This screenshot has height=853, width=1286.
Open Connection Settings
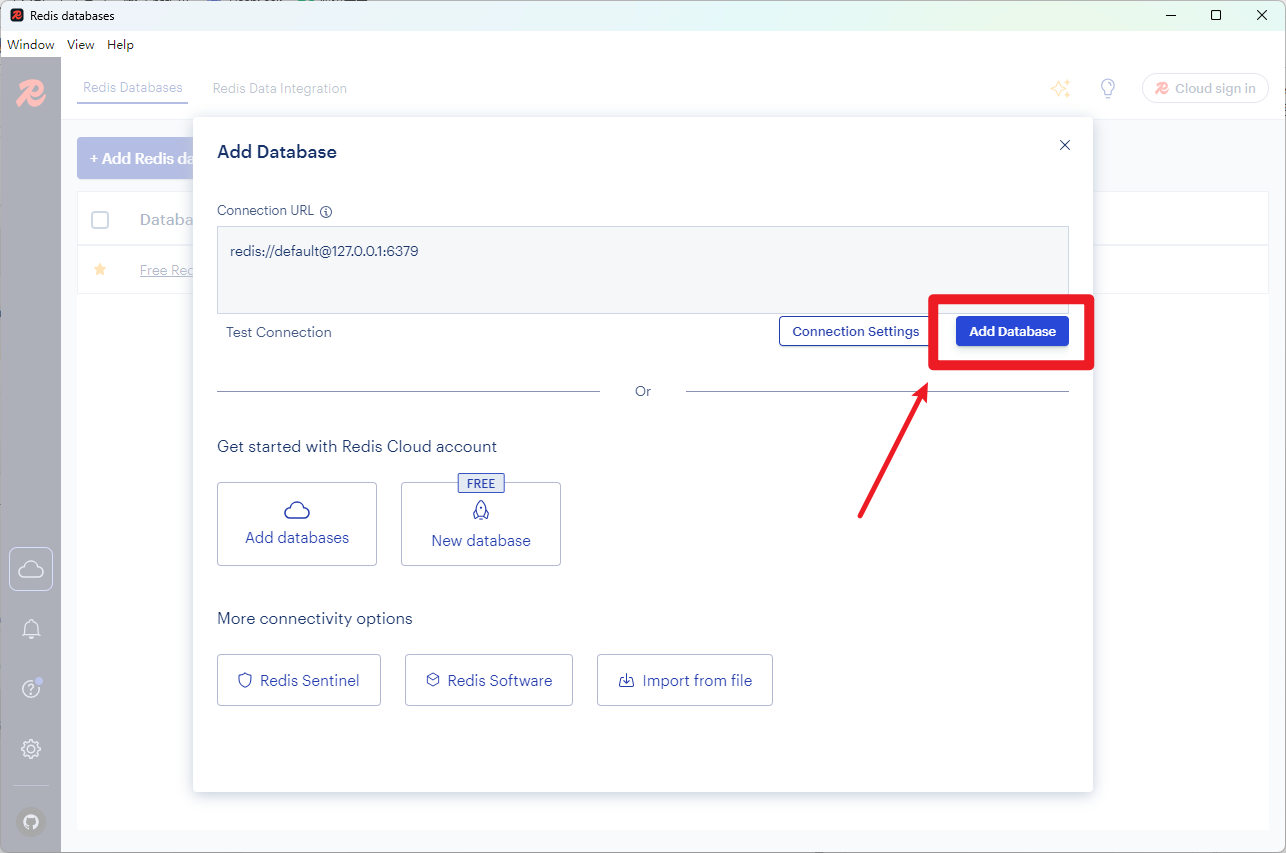[855, 331]
